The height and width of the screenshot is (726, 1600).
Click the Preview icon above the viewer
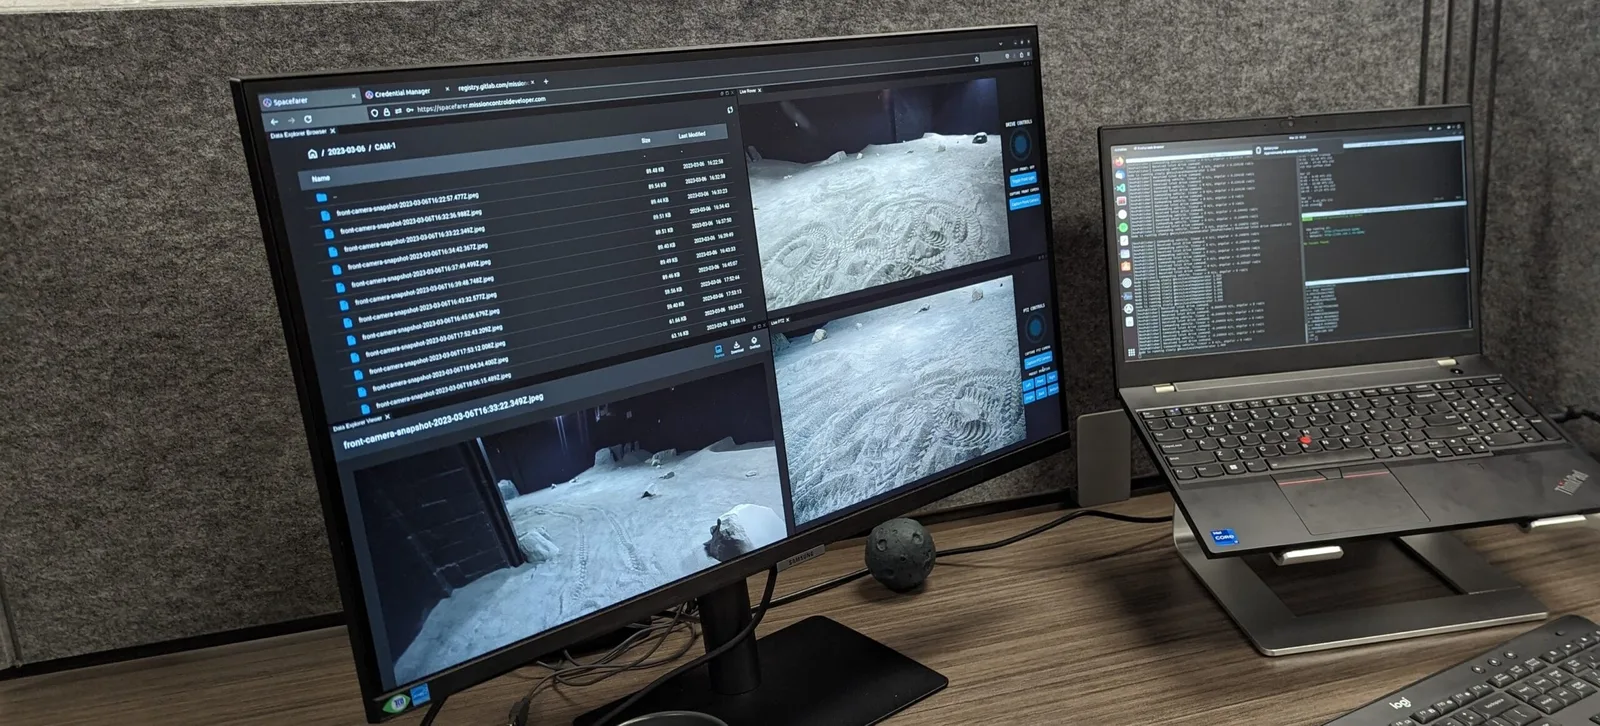tap(719, 350)
